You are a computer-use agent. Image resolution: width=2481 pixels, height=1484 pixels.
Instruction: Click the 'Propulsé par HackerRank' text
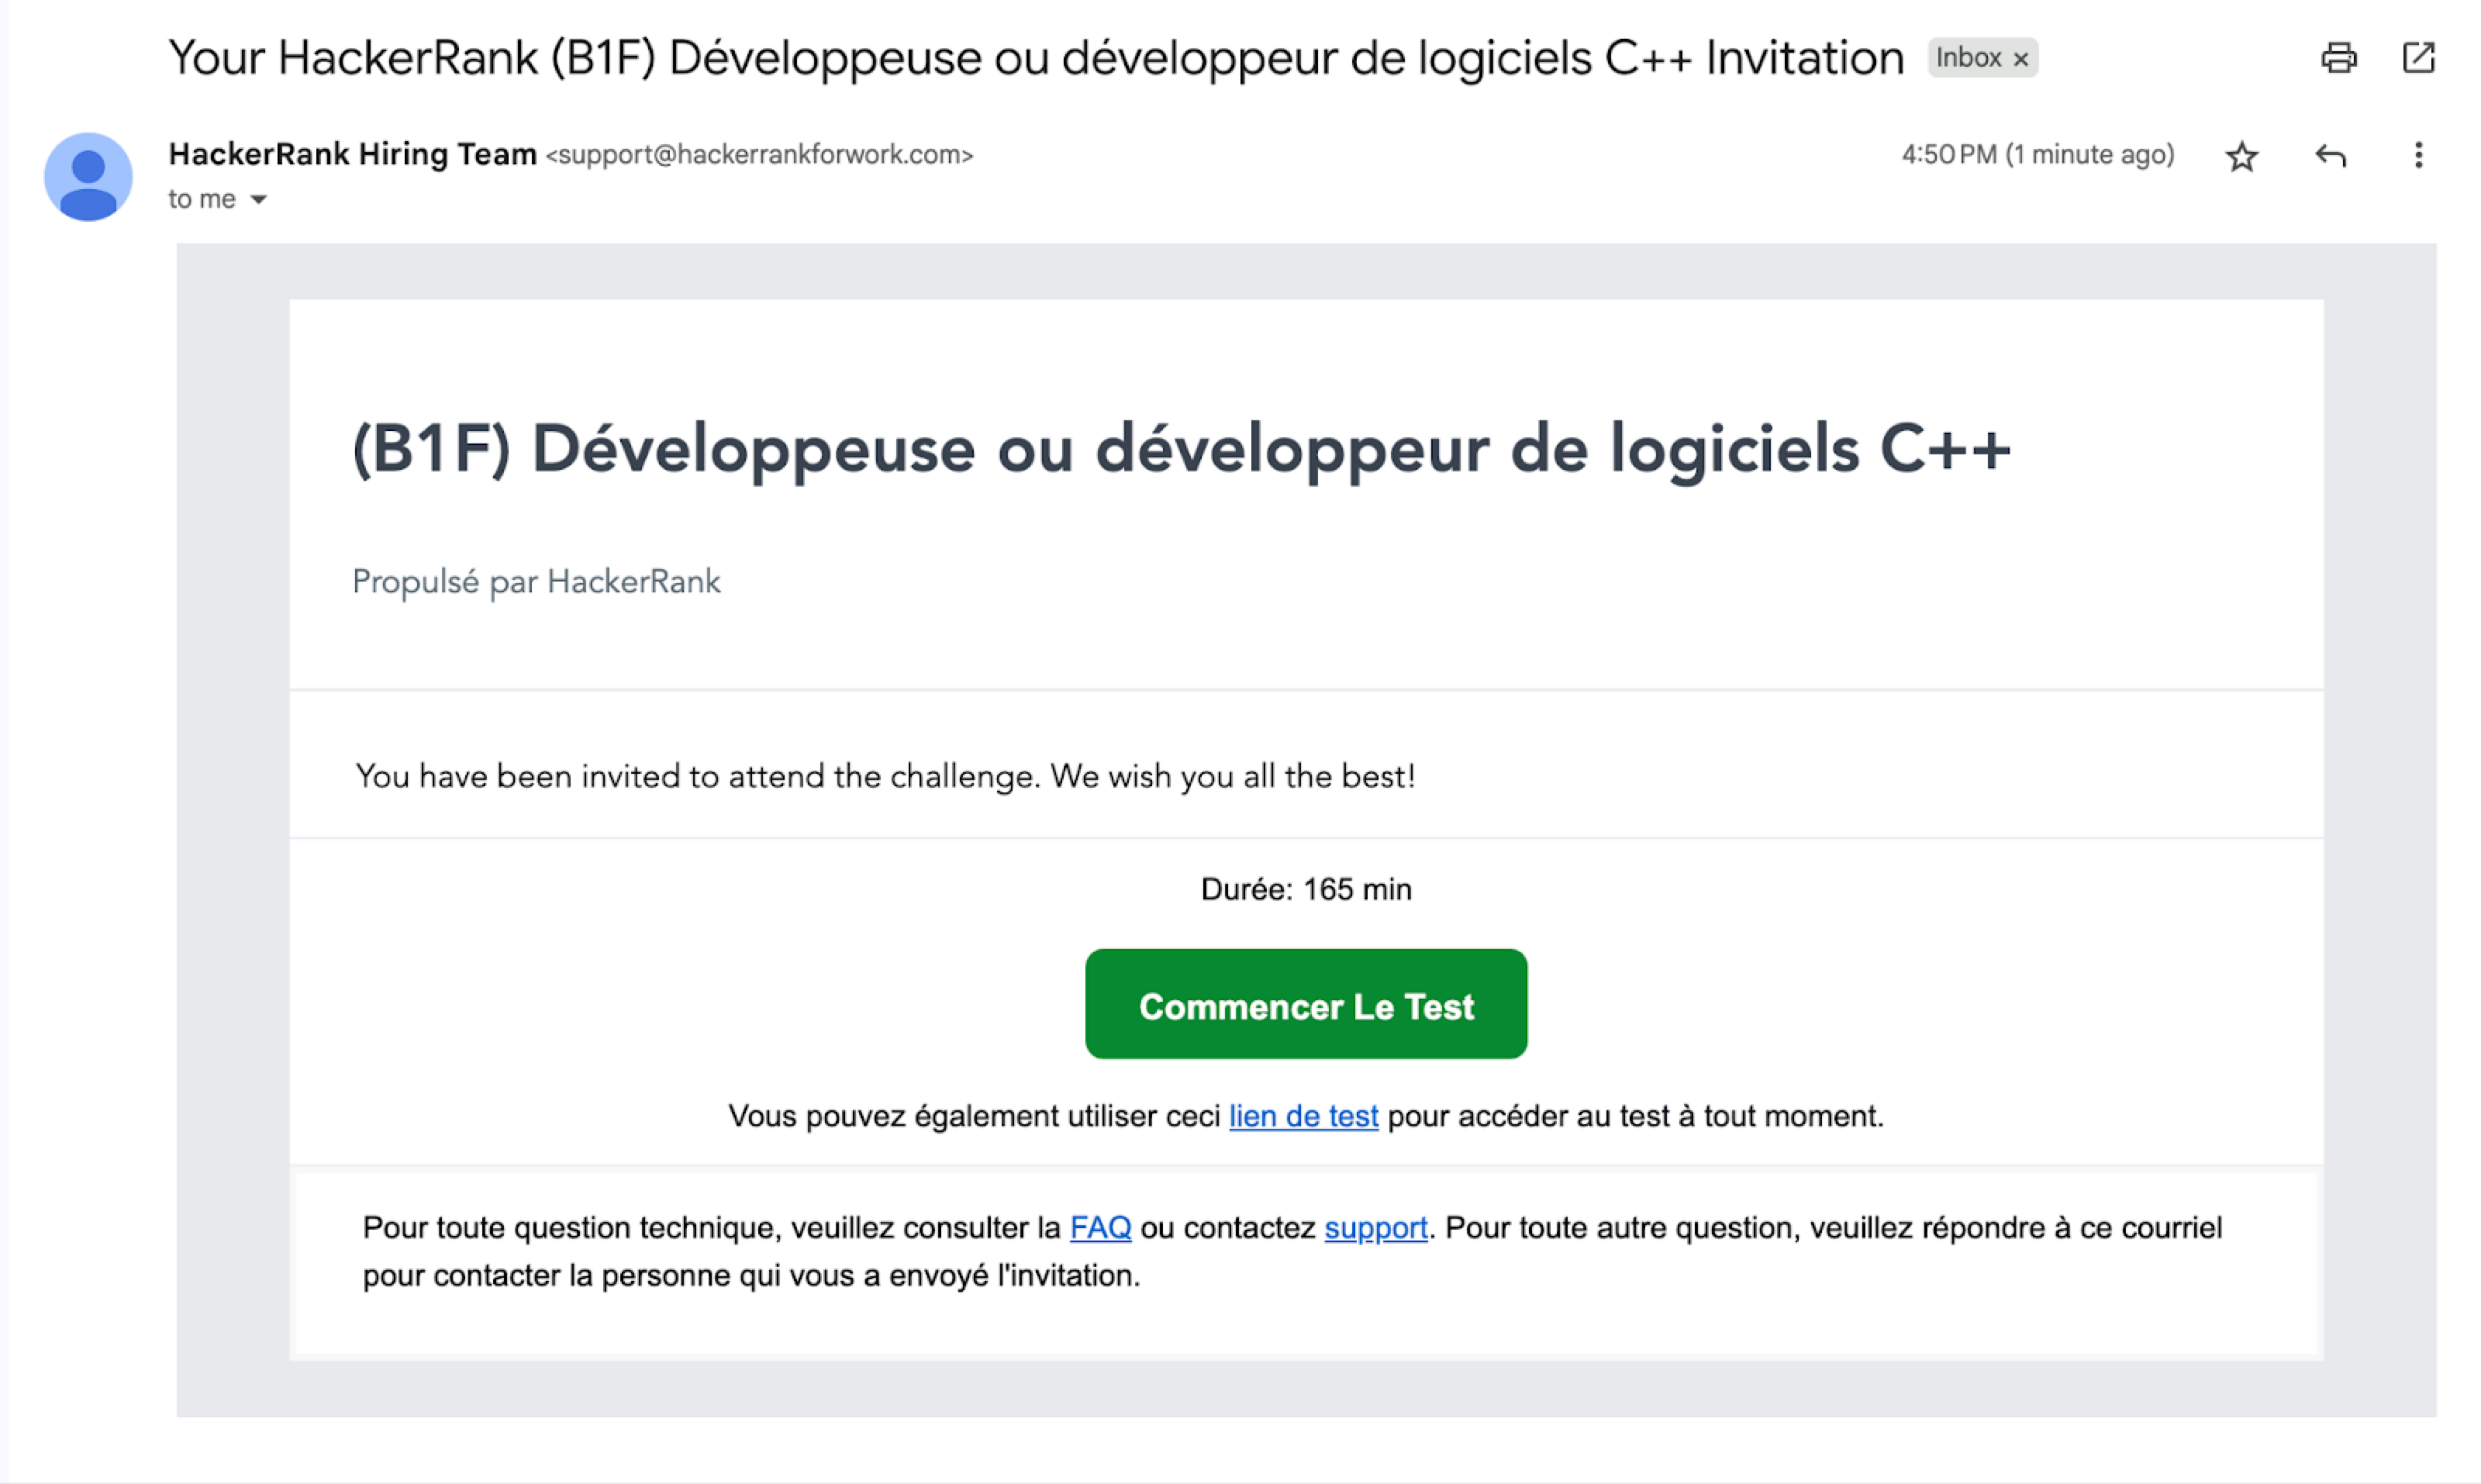pos(536,582)
